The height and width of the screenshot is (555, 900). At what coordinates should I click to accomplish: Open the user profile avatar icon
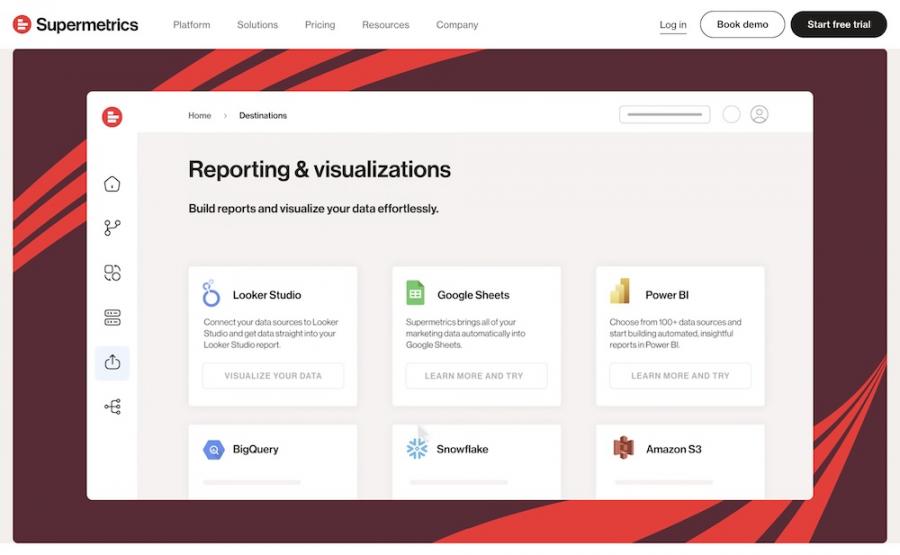[759, 114]
